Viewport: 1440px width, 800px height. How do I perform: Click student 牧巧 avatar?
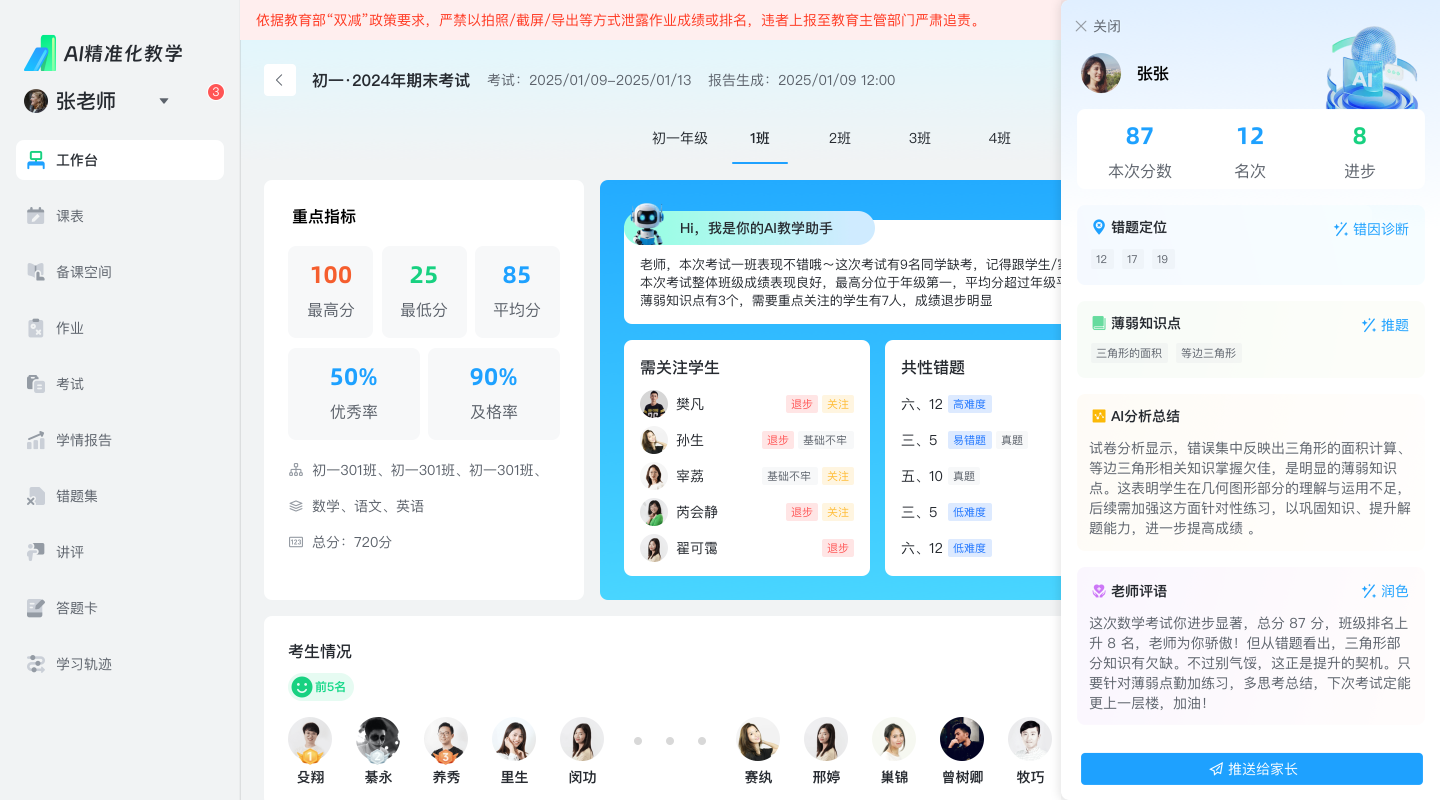[x=1030, y=739]
